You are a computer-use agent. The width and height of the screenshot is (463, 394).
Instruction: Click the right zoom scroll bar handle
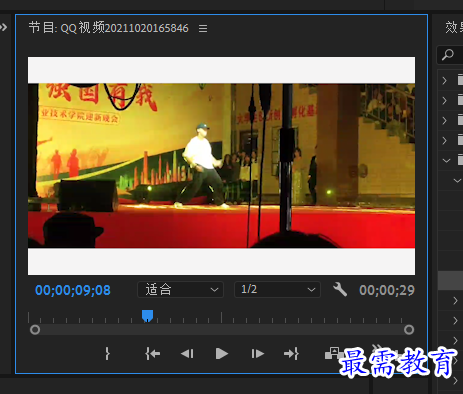tap(409, 330)
